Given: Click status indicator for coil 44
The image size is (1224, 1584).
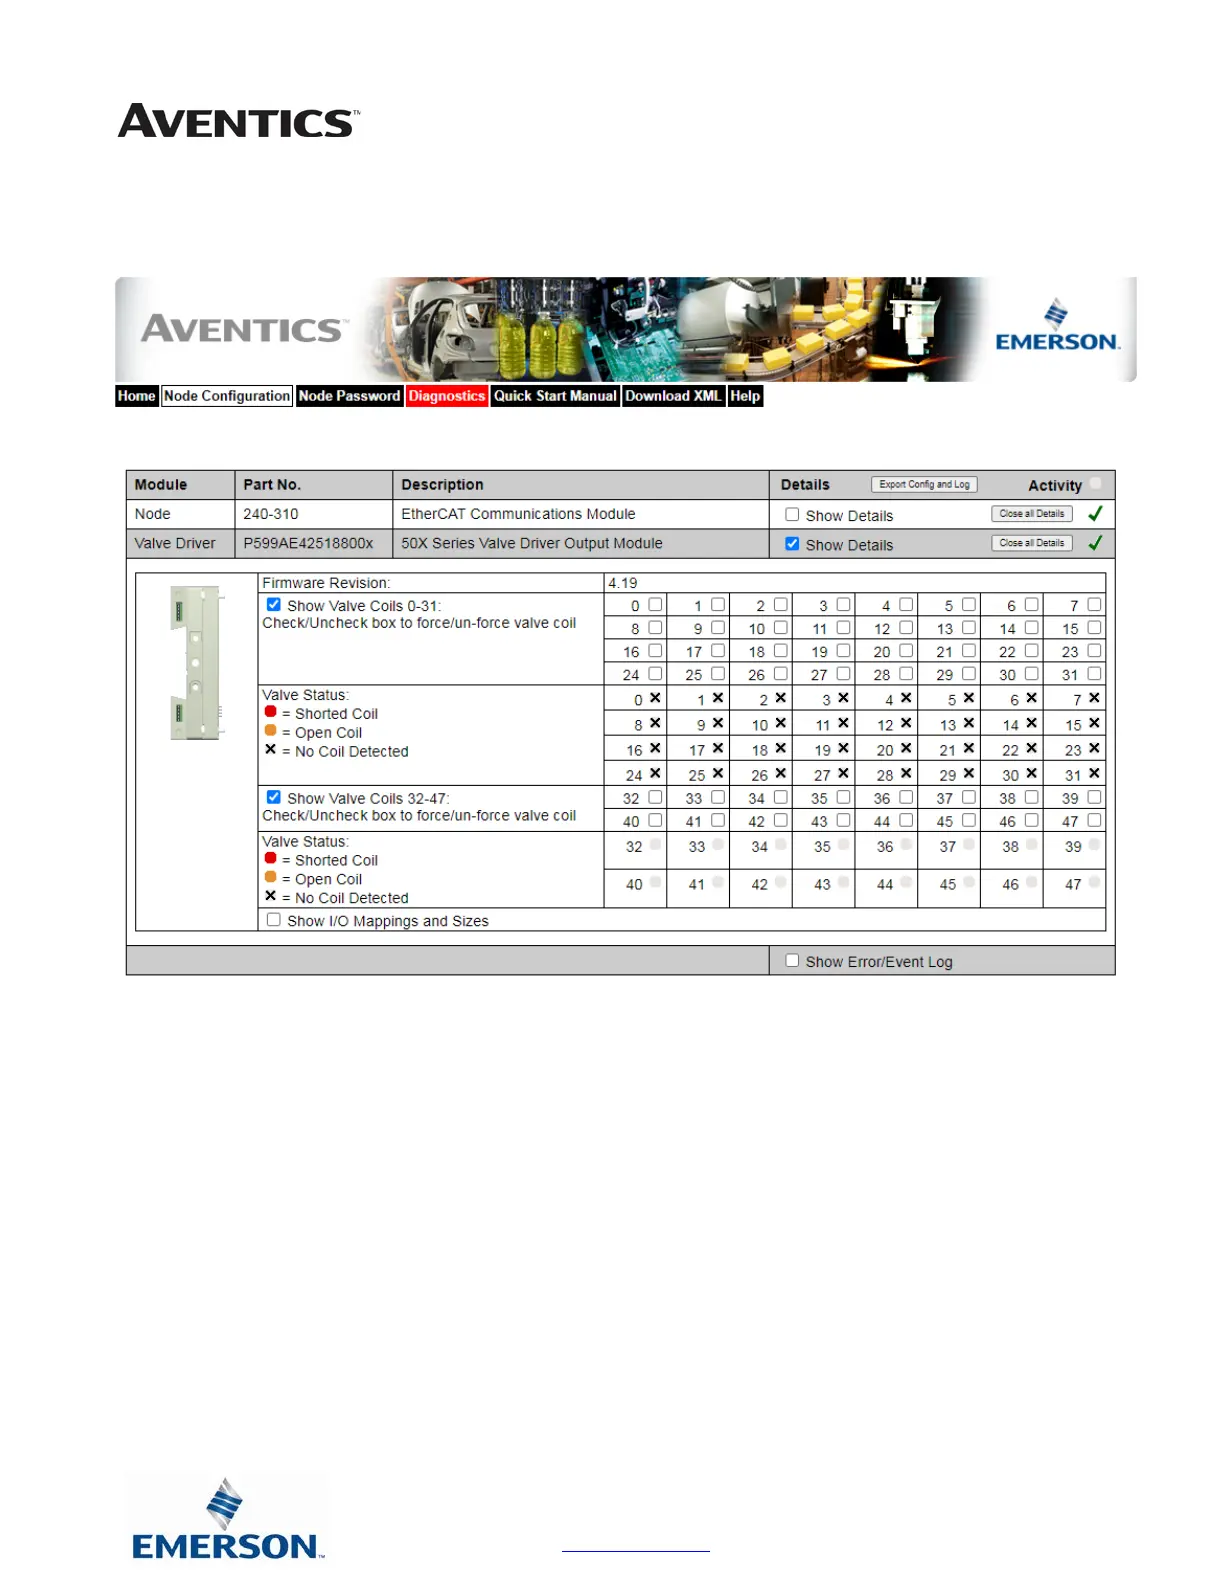Looking at the screenshot, I should click(906, 883).
